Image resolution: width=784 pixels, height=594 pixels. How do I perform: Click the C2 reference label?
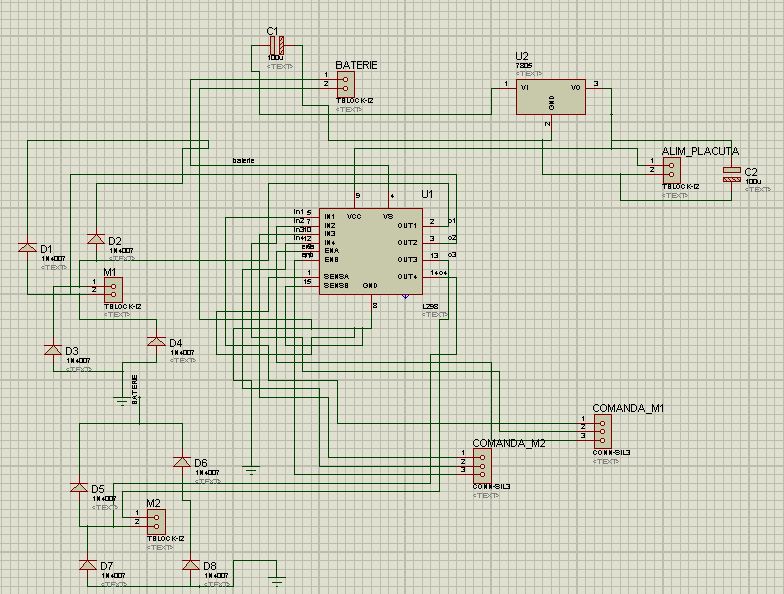coord(751,172)
